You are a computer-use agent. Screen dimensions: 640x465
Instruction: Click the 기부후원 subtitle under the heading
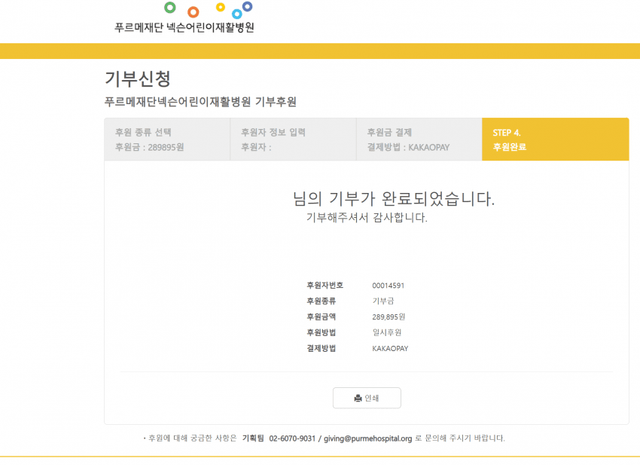click(200, 102)
